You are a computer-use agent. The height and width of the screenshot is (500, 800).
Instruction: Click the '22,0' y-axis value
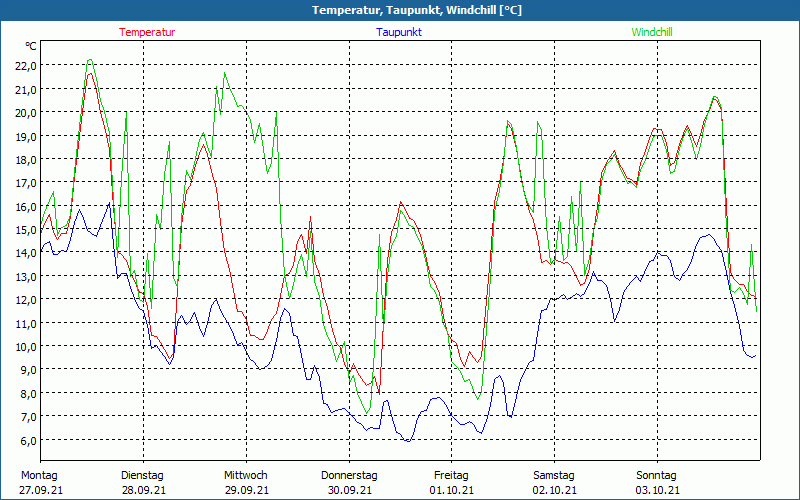pos(26,65)
